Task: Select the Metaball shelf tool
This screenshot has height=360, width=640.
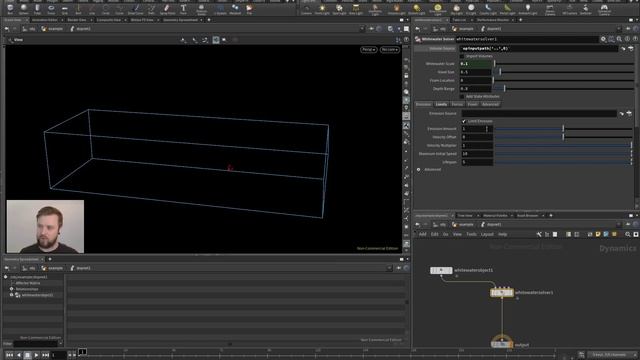Action: click(235, 9)
